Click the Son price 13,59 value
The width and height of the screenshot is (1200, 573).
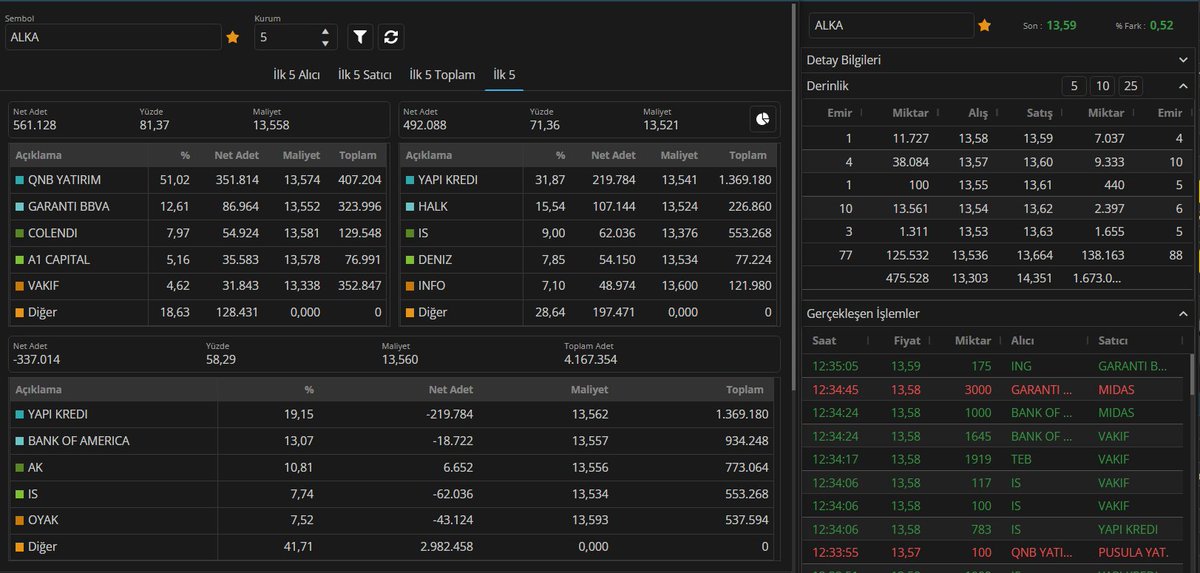click(x=1061, y=25)
